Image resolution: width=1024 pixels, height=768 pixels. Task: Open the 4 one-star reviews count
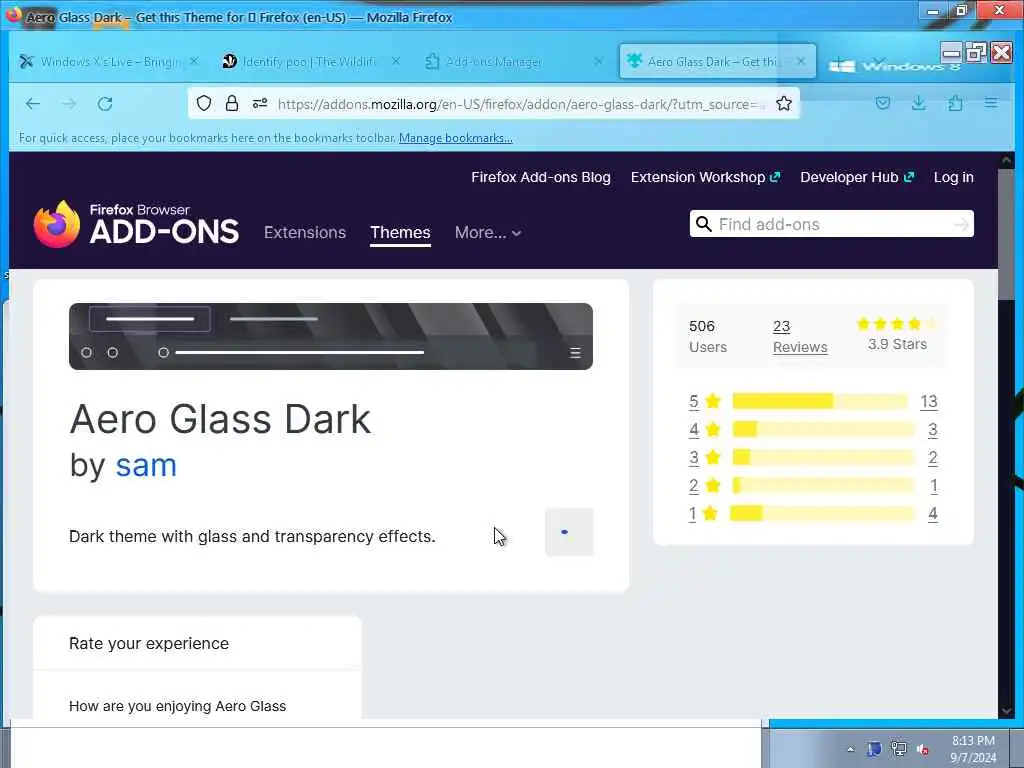(933, 513)
